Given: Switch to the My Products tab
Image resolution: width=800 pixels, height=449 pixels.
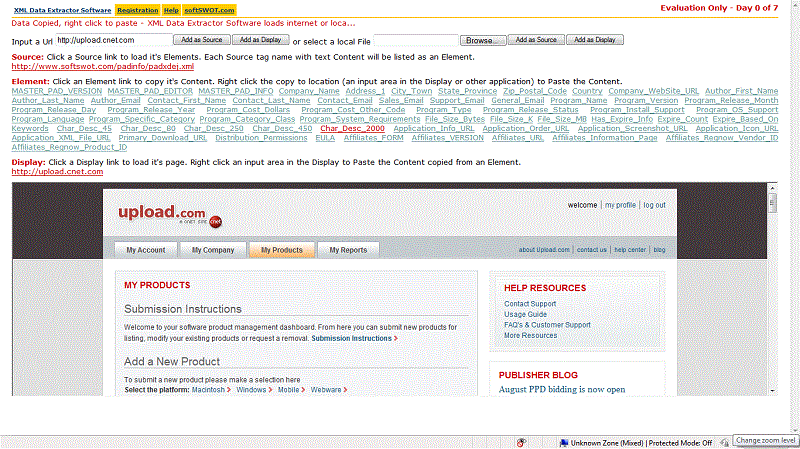Looking at the screenshot, I should pos(282,250).
